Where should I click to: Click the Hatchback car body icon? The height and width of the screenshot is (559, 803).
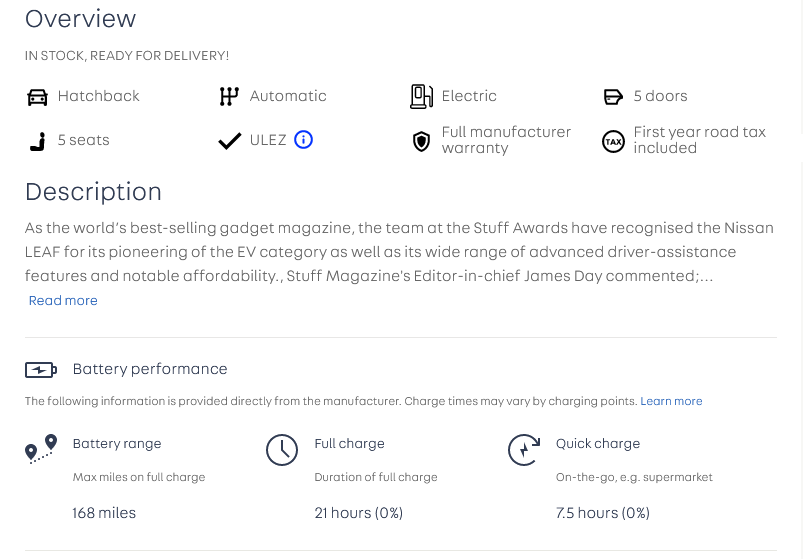tap(37, 97)
